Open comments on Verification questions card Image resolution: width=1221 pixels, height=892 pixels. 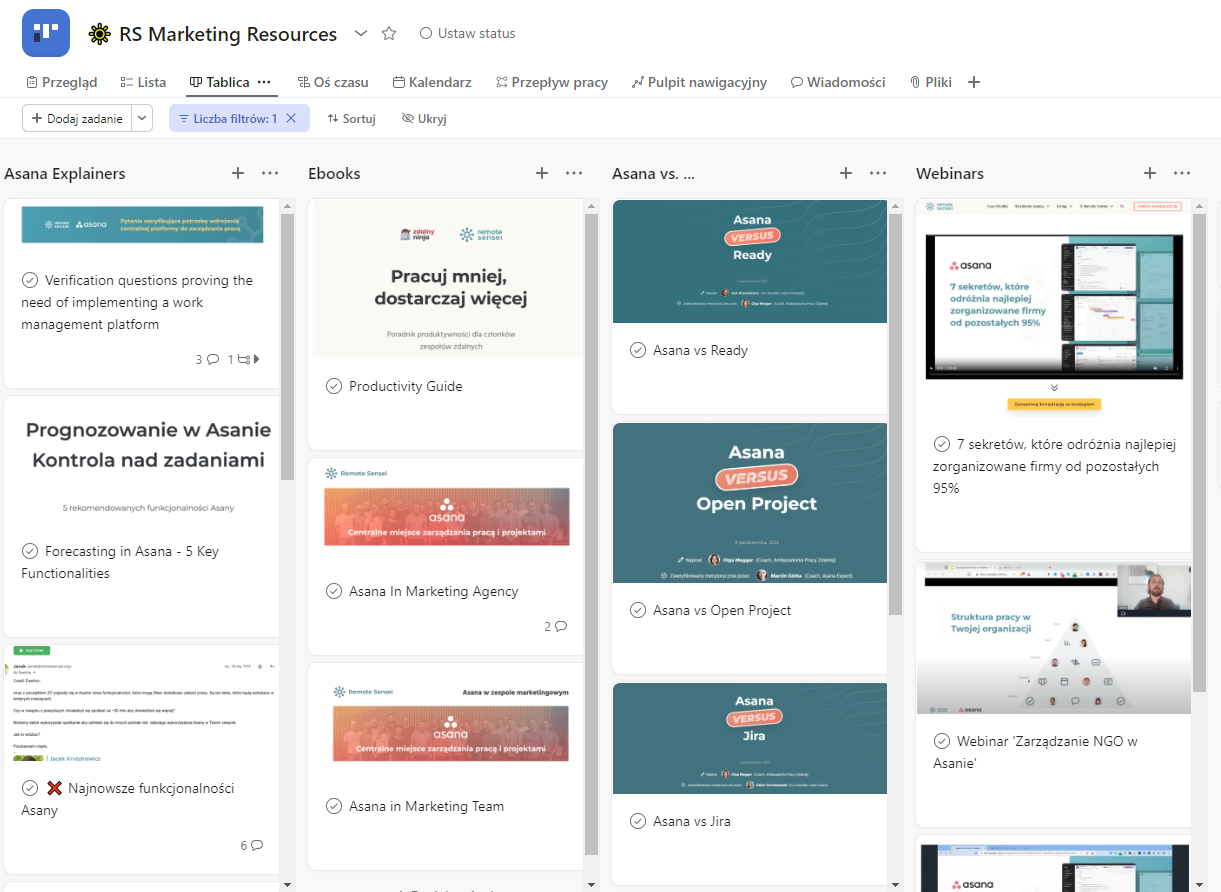(207, 359)
